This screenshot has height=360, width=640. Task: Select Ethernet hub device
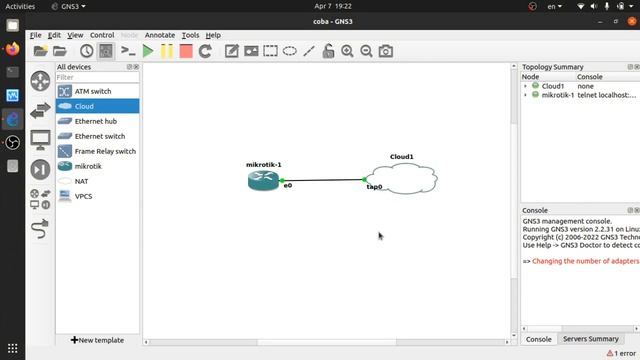point(98,121)
